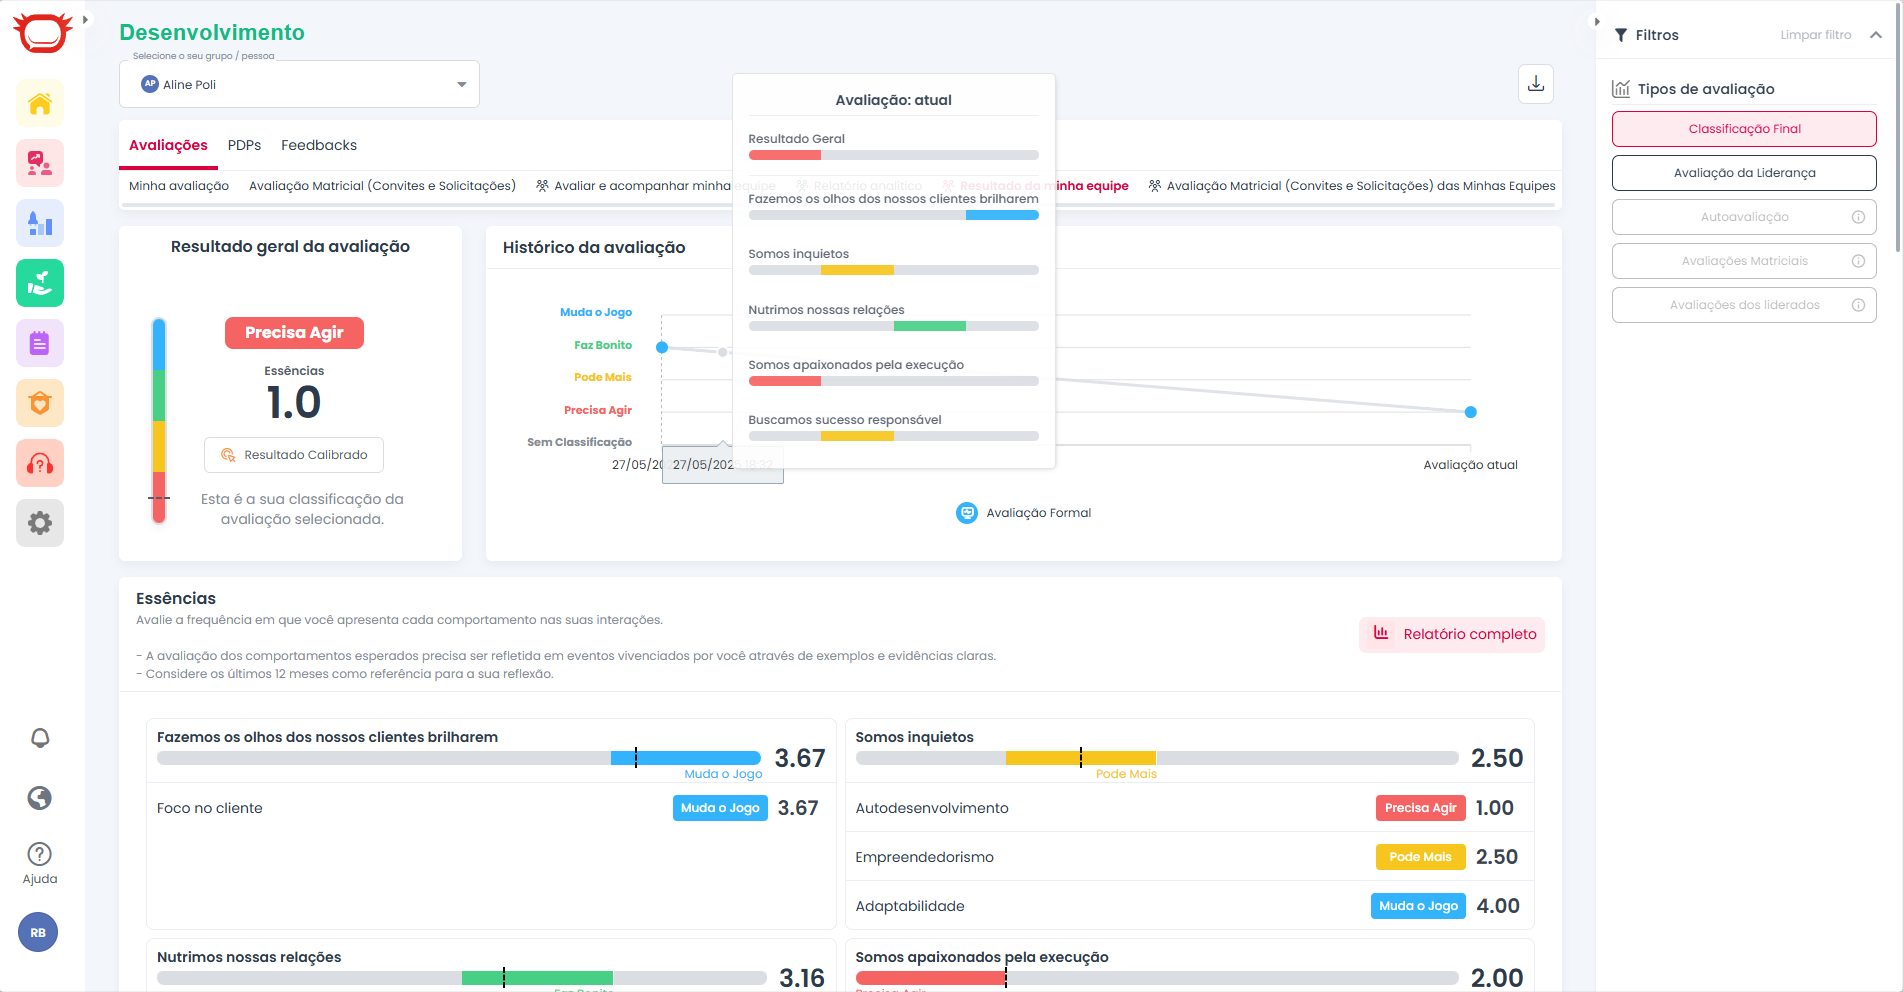The height and width of the screenshot is (992, 1903).
Task: Click the download icon button
Action: pos(1536,84)
